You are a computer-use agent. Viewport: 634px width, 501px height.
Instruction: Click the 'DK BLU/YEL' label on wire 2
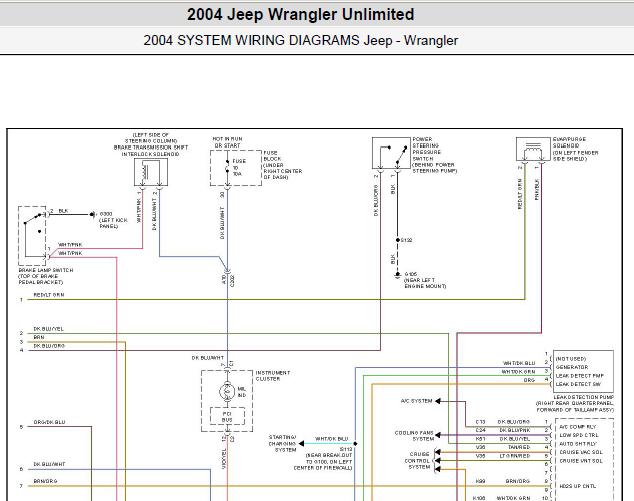click(x=49, y=329)
